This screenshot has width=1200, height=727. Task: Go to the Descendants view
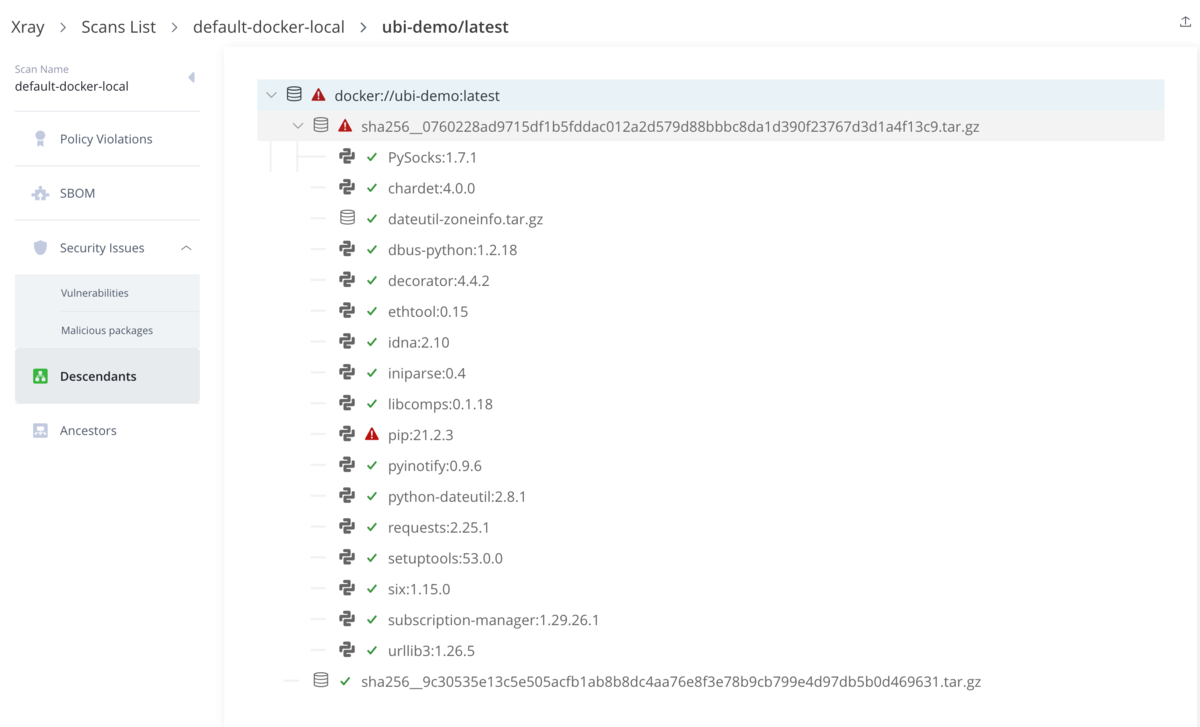(x=107, y=376)
